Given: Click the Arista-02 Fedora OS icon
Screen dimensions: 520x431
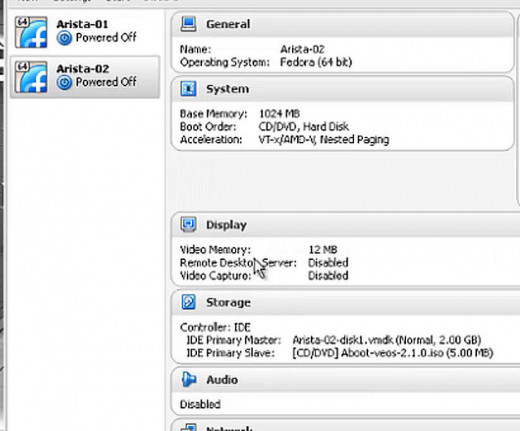Looking at the screenshot, I should [31, 77].
